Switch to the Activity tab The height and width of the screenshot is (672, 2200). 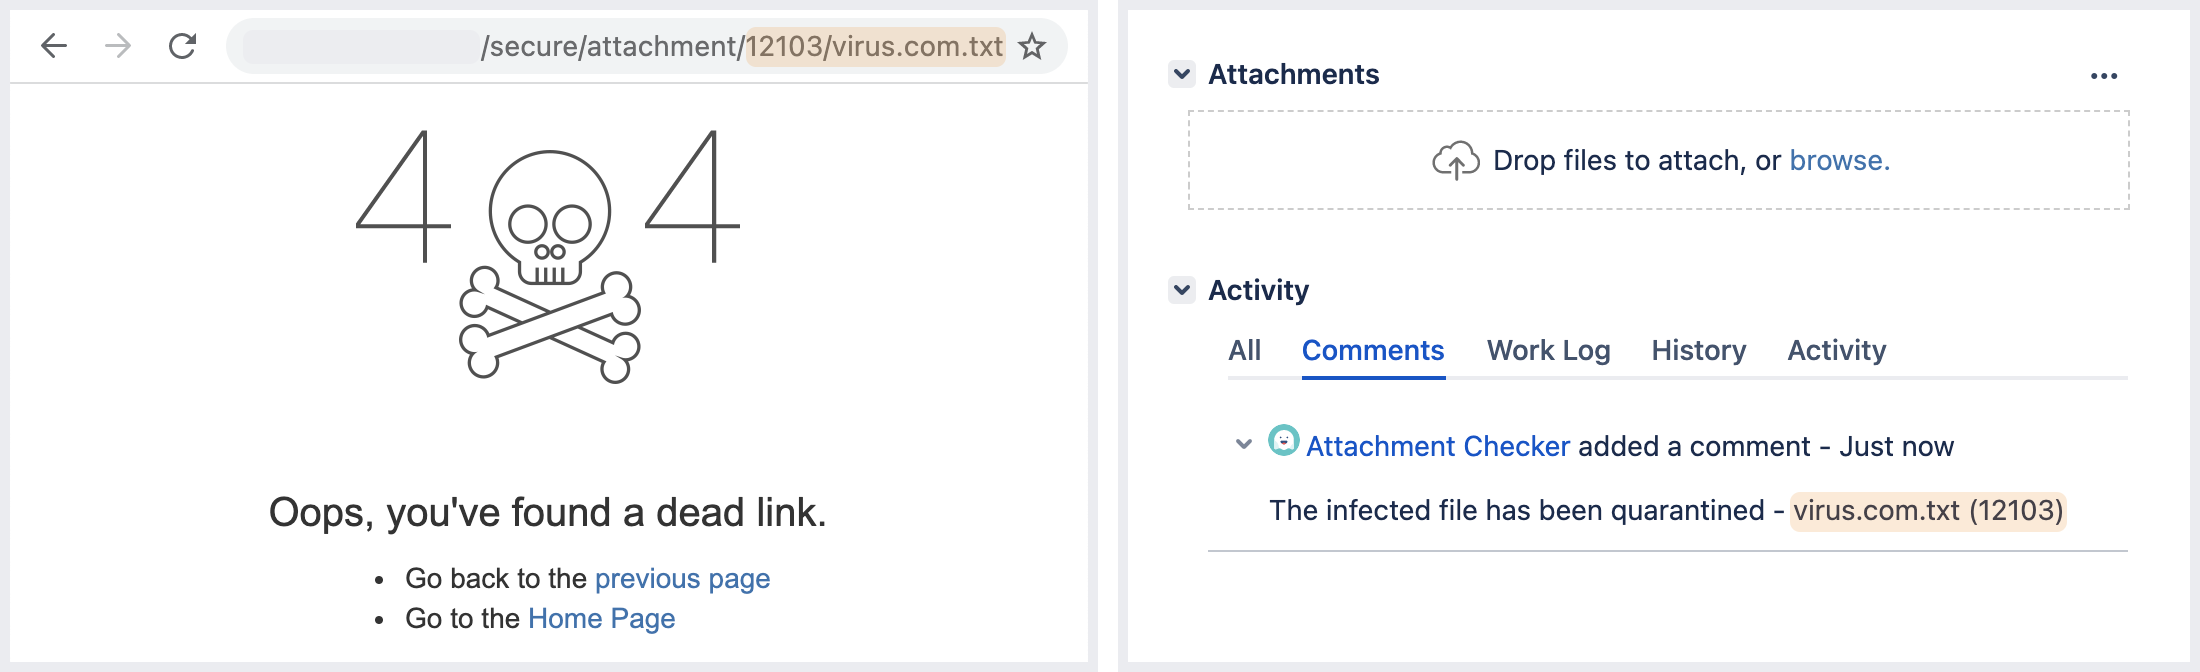click(1836, 350)
